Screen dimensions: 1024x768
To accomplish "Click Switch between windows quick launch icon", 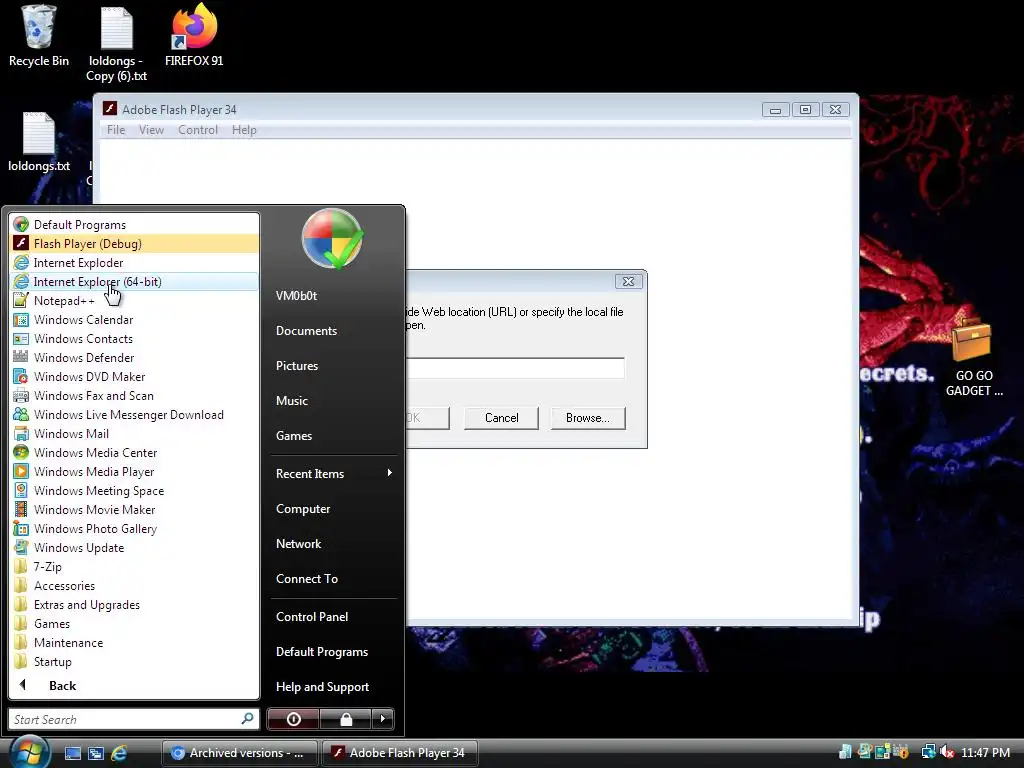I will coord(96,753).
